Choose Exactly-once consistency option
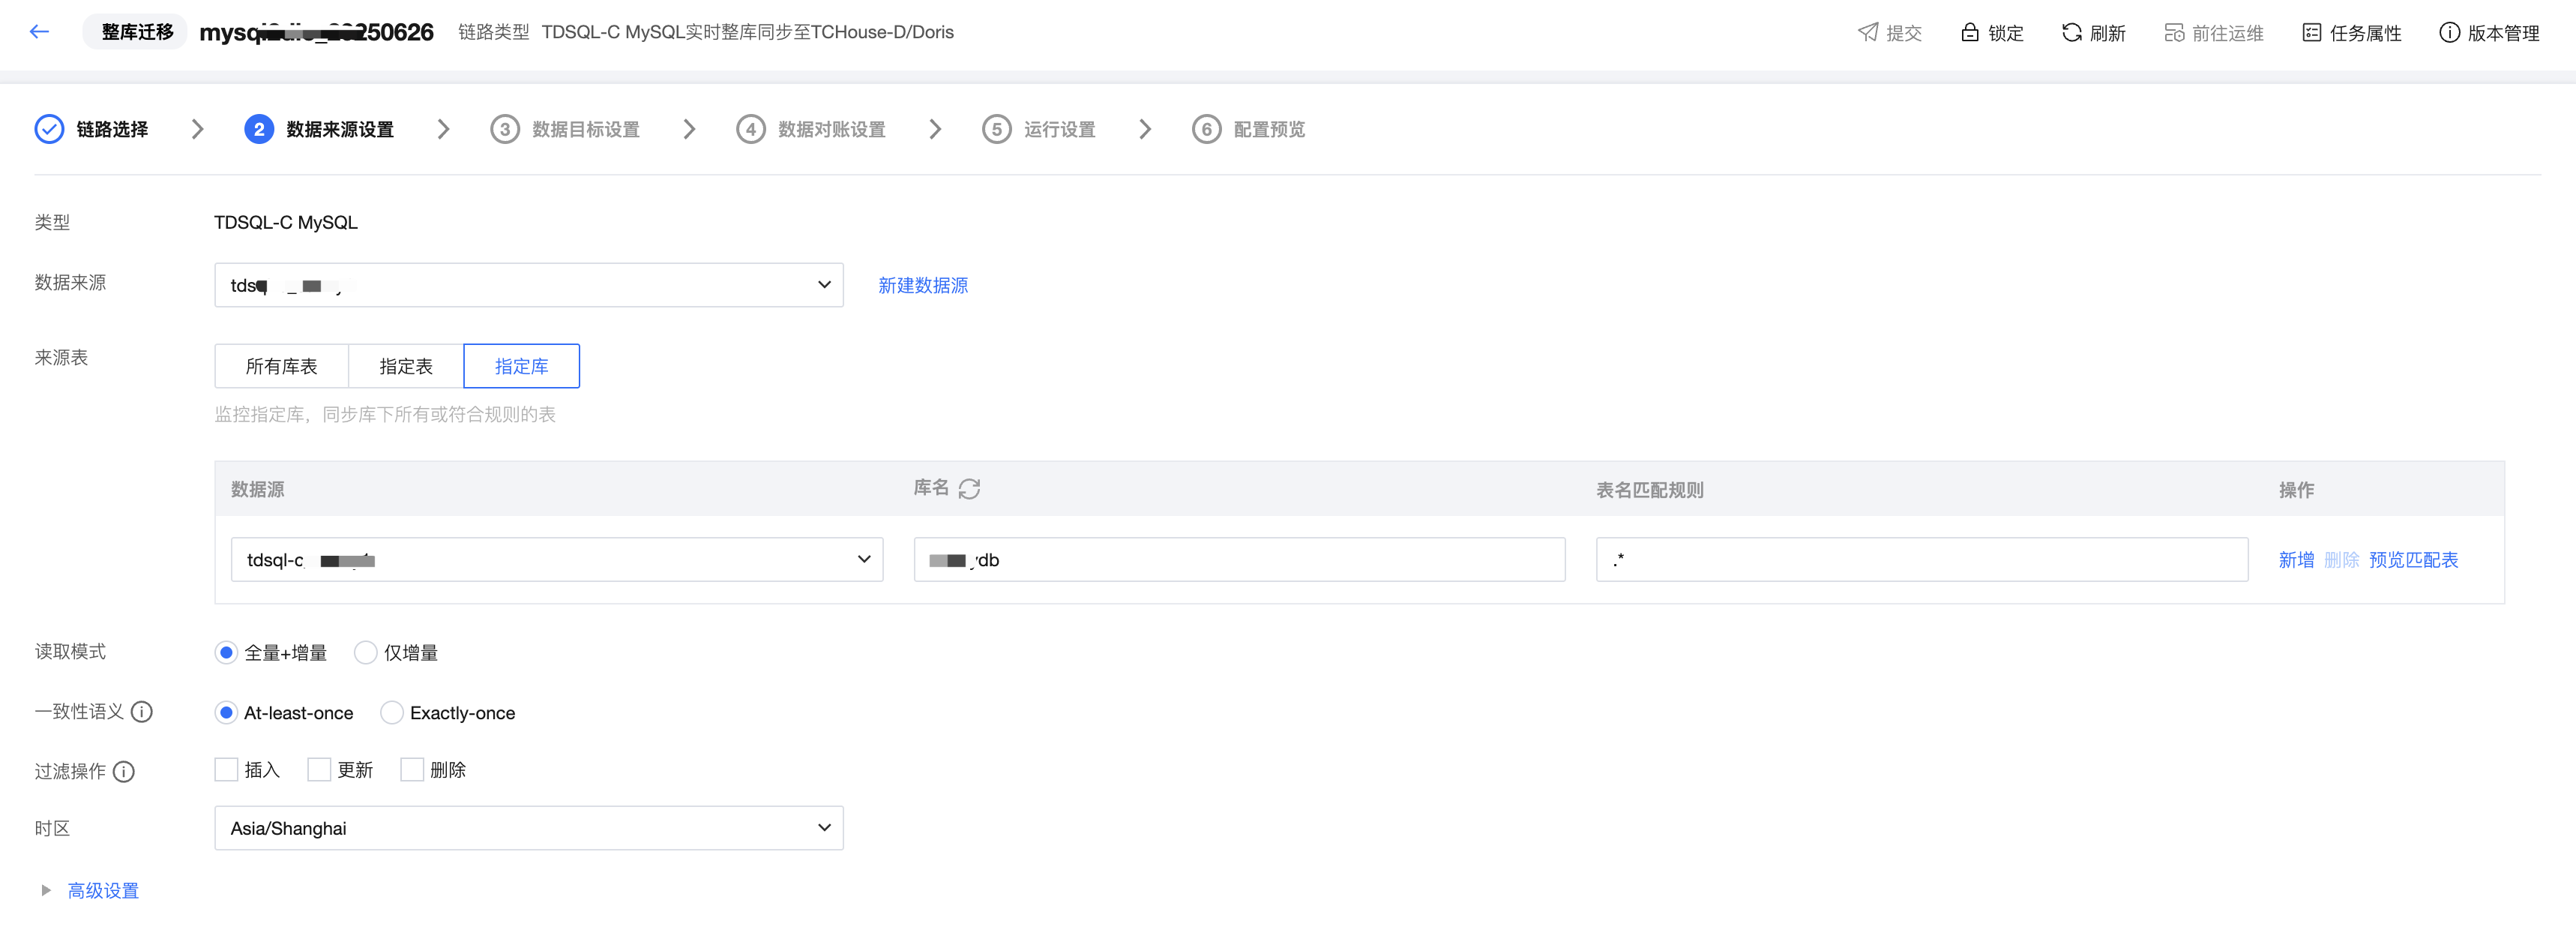The height and width of the screenshot is (936, 2576). (392, 713)
